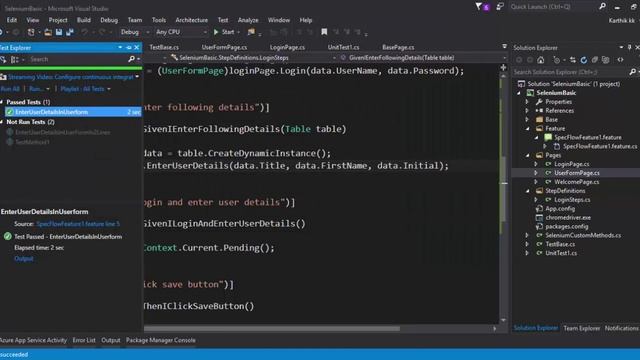Screen dimensions: 640x360
Task: Click the Start debug button label
Action: pos(228,32)
